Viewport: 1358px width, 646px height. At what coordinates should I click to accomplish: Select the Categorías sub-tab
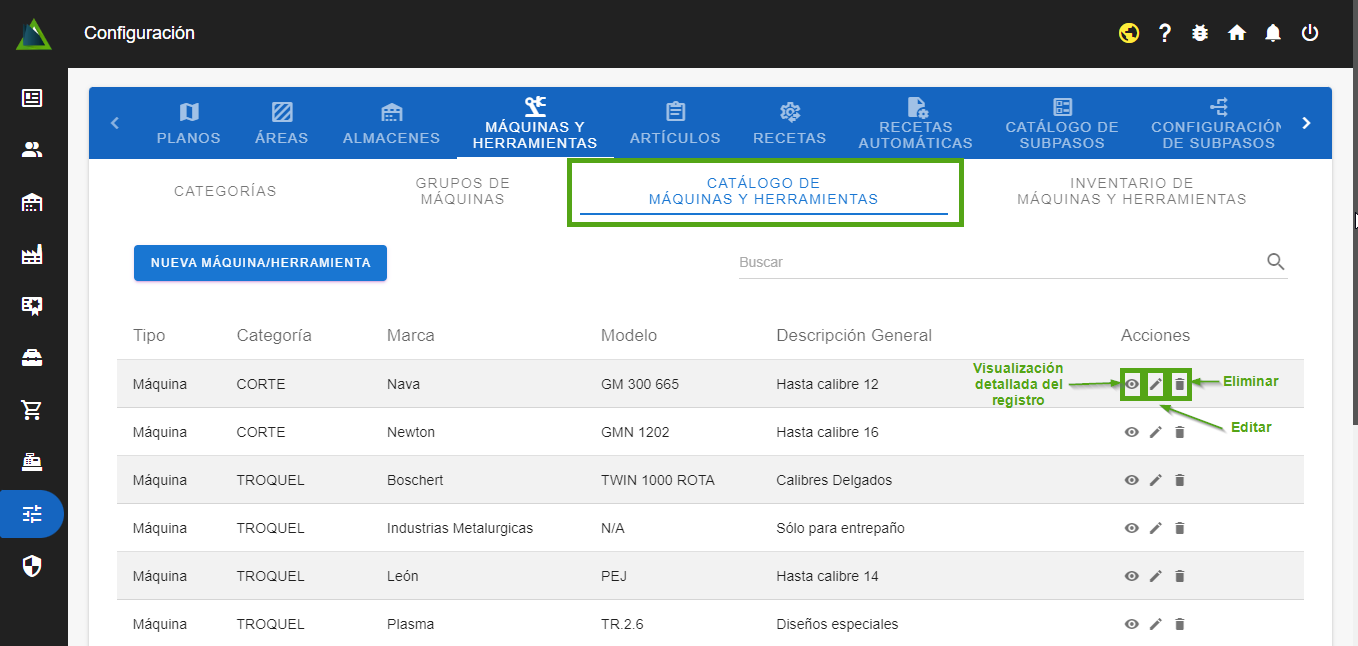[225, 191]
